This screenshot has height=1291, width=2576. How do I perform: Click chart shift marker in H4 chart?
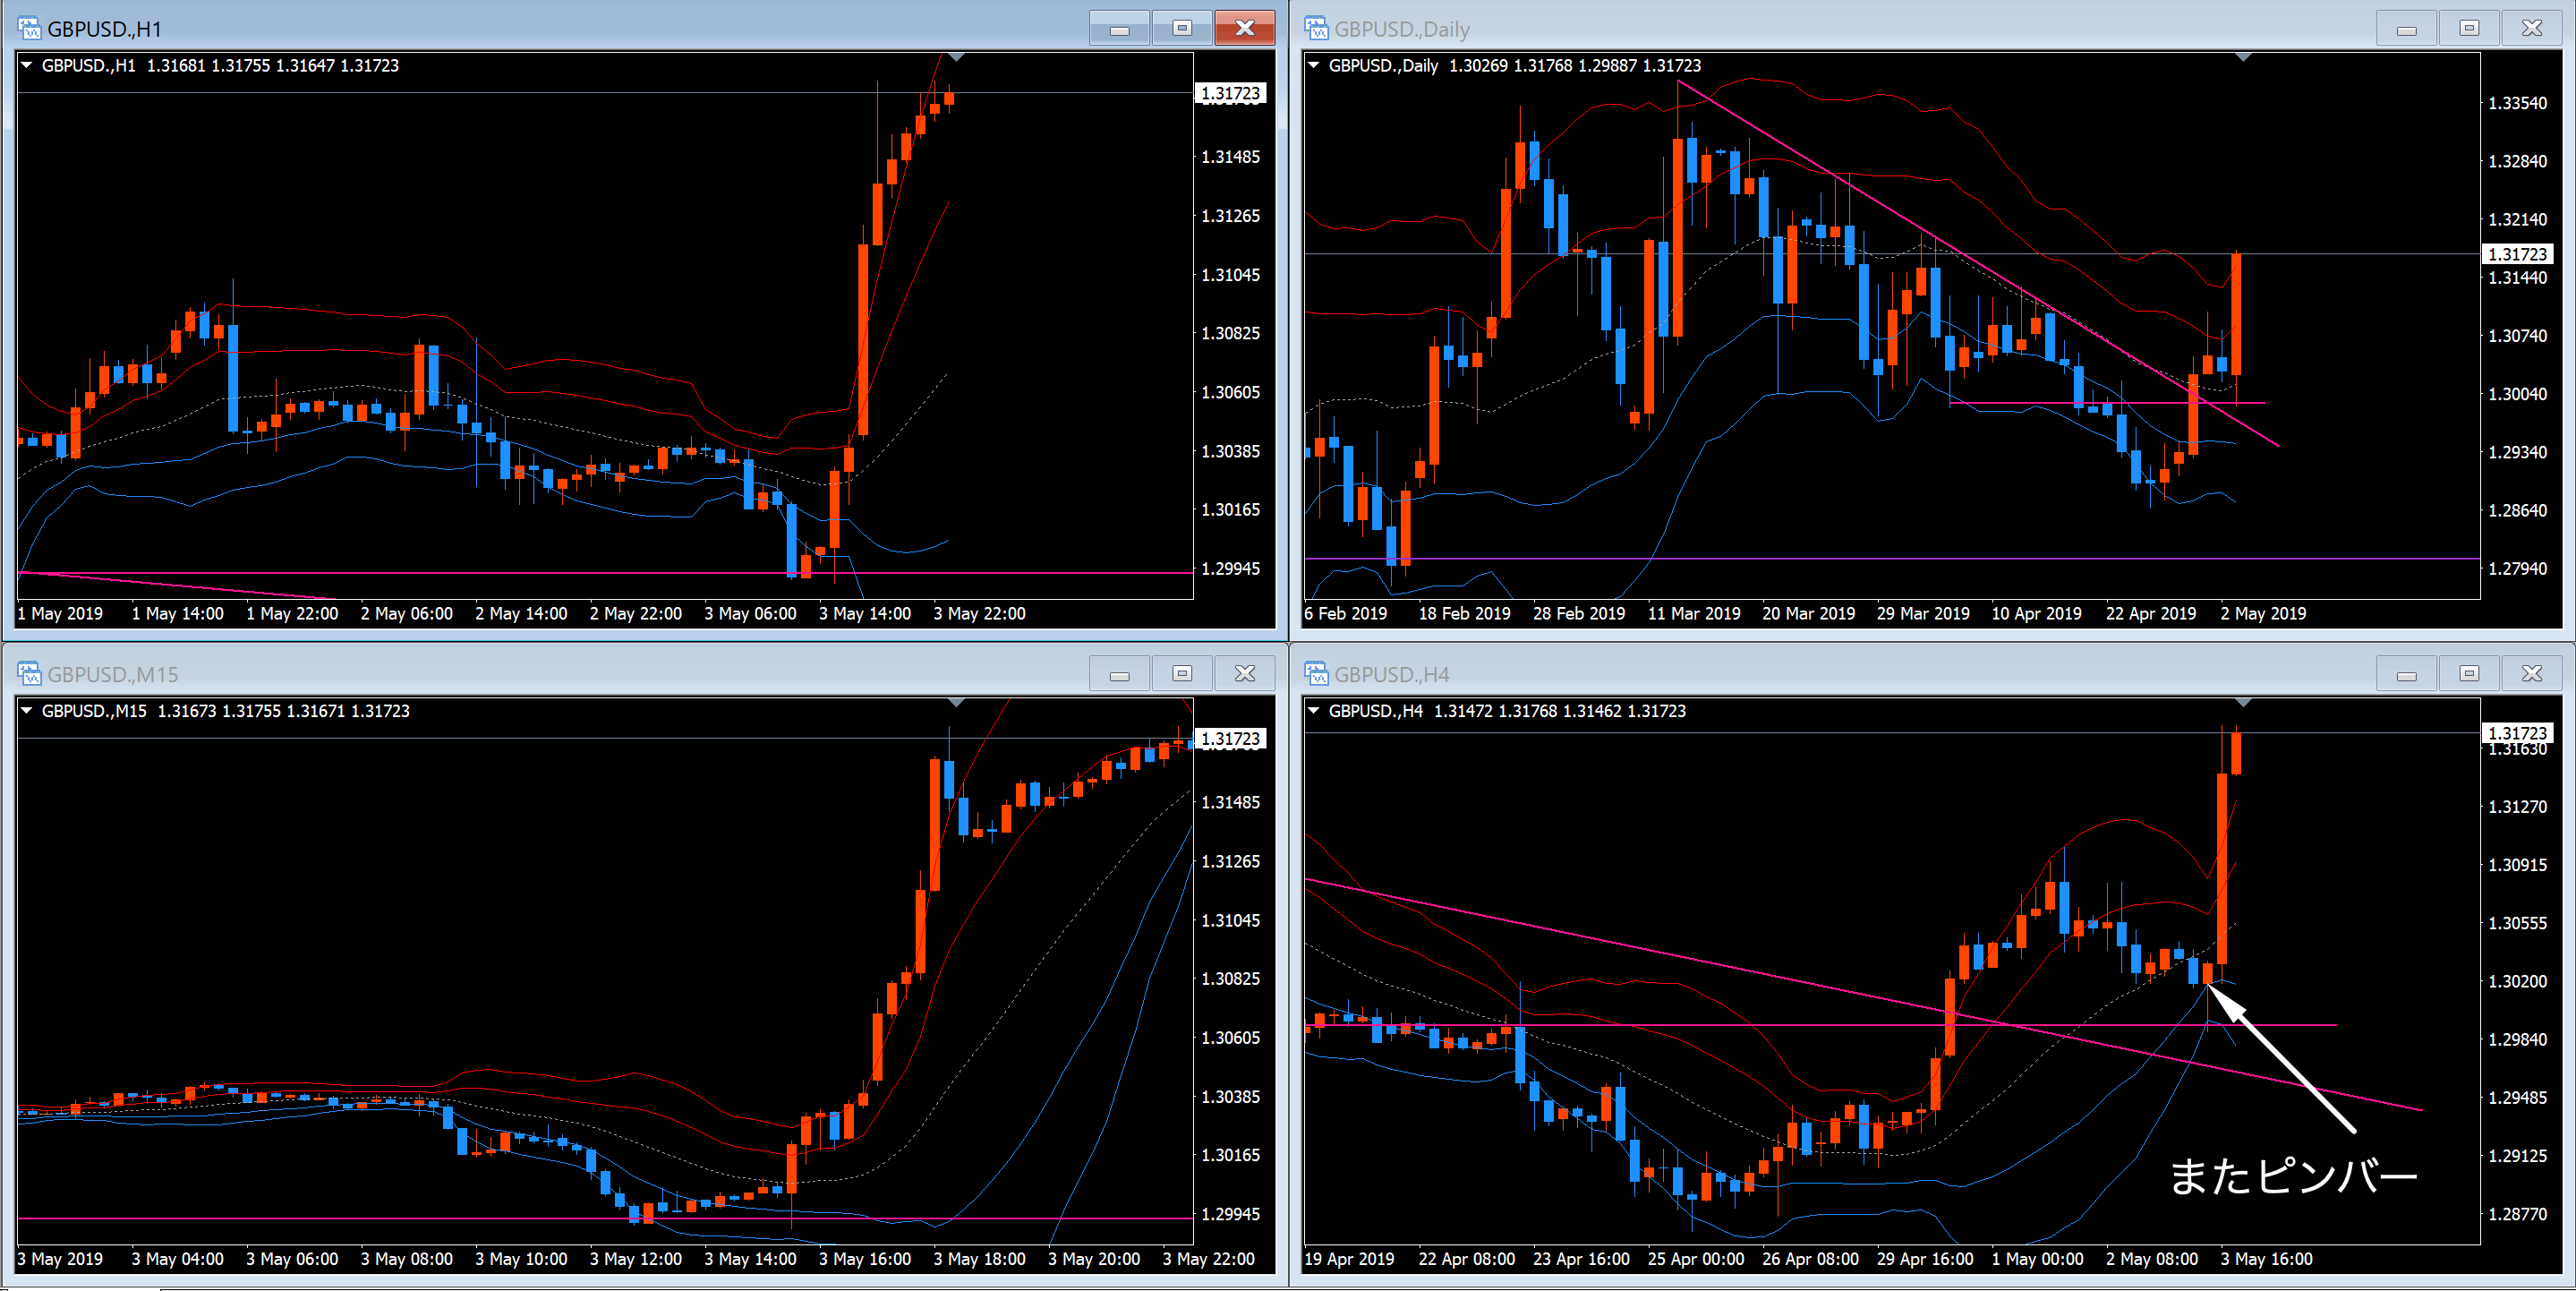pyautogui.click(x=2243, y=703)
